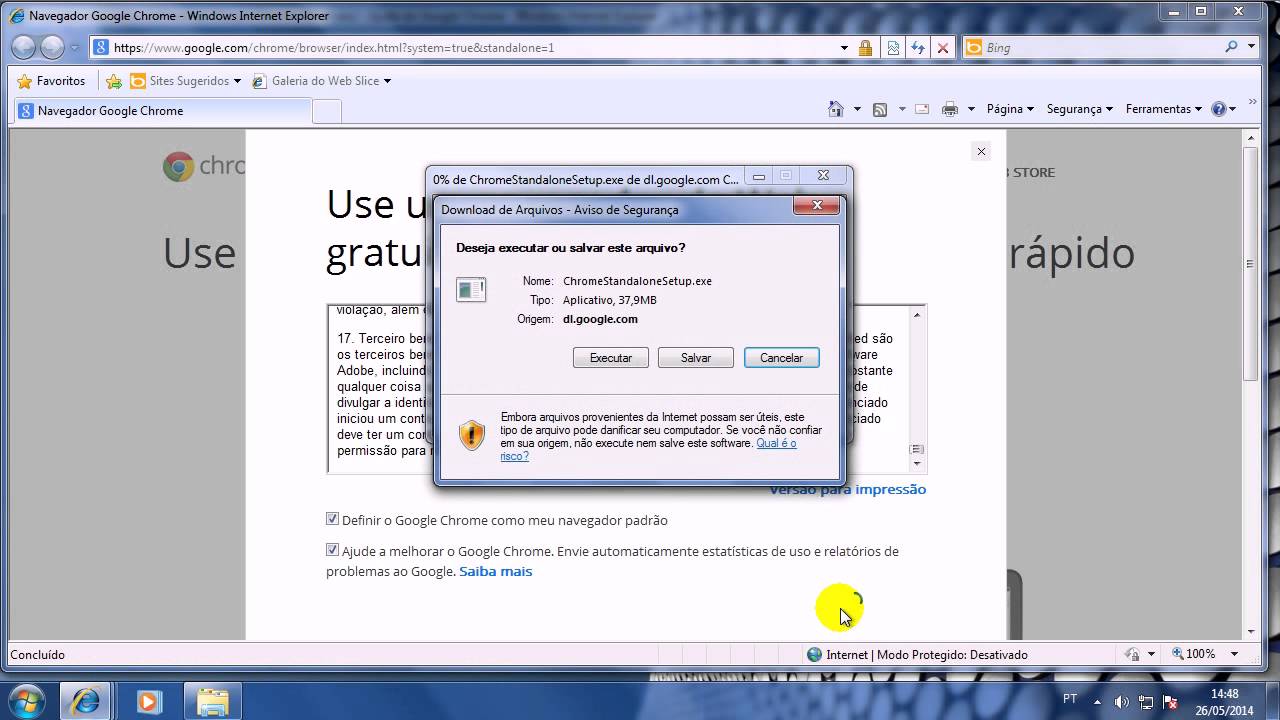
Task: Click the search magnifier icon
Action: point(1231,47)
